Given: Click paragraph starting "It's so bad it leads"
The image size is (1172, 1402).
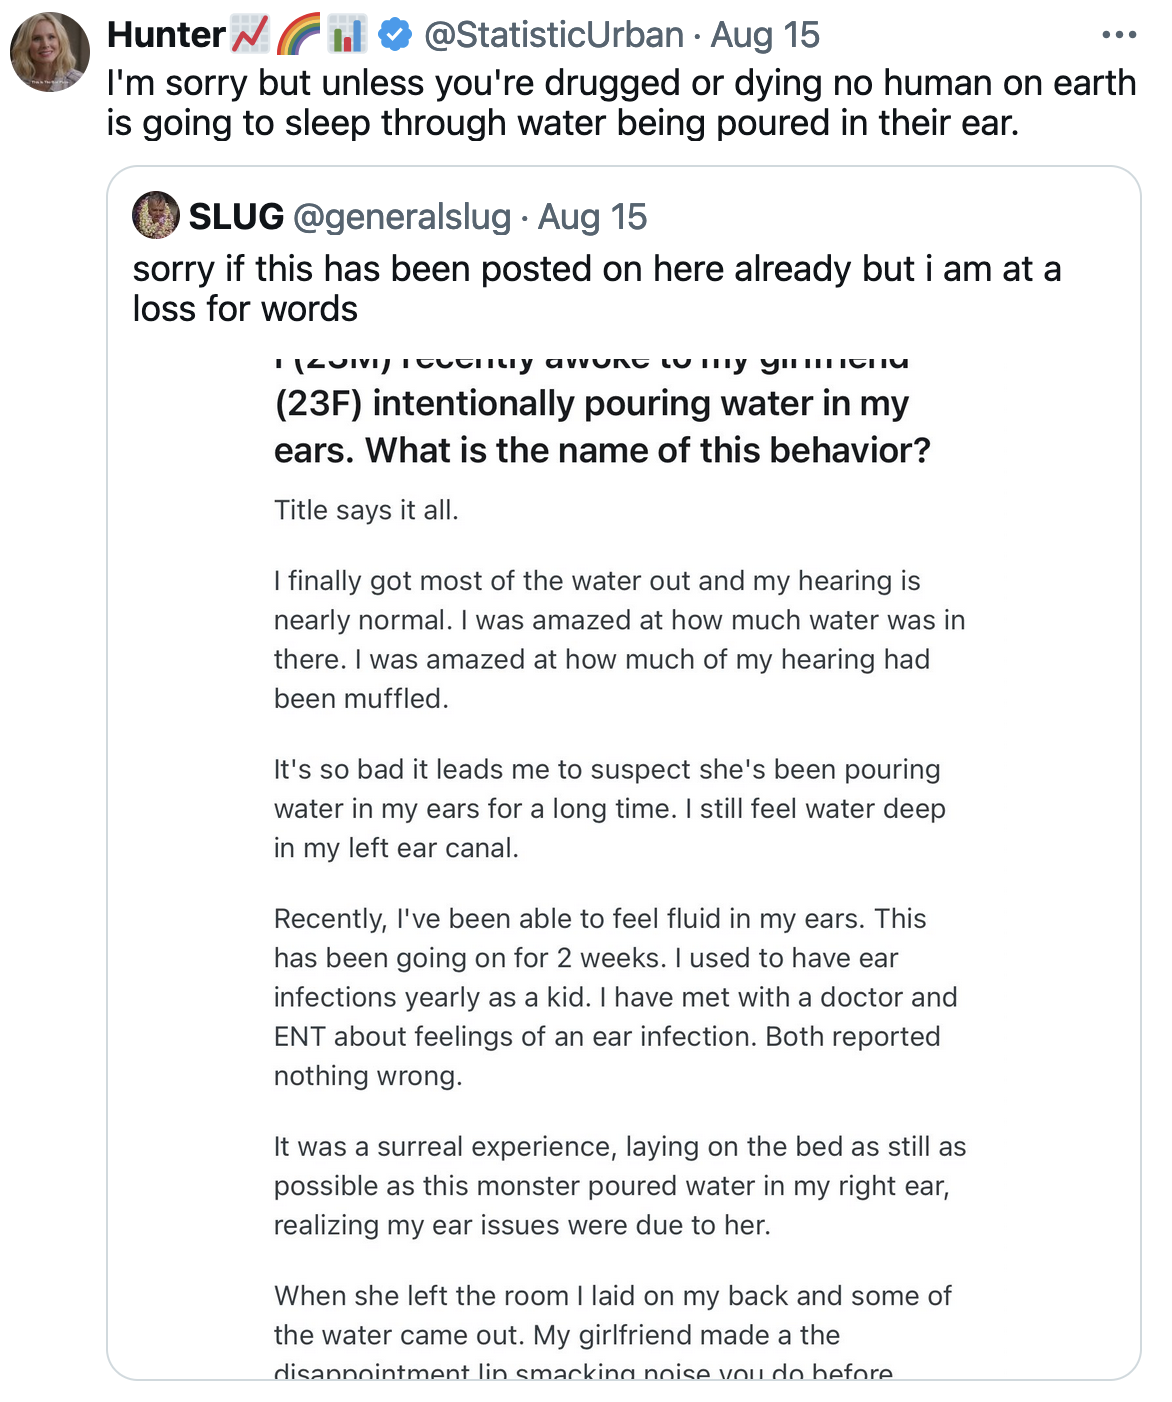Looking at the screenshot, I should [609, 808].
